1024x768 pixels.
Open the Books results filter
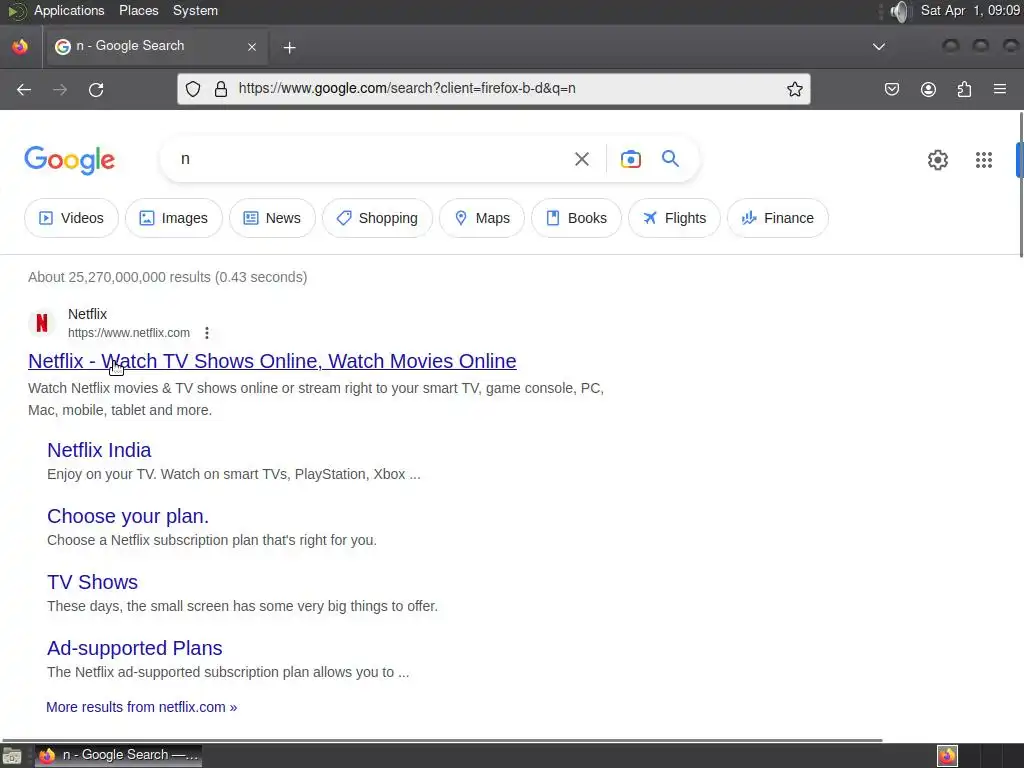(576, 218)
